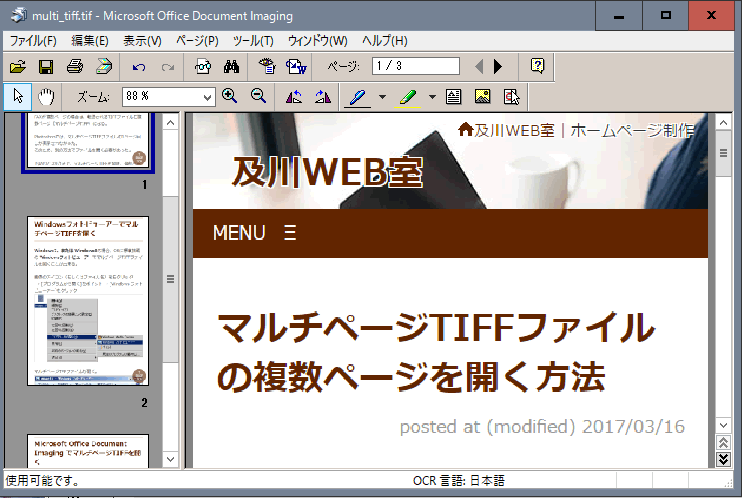742x498 pixels.
Task: Open the 編集(E) menu
Action: click(x=90, y=41)
